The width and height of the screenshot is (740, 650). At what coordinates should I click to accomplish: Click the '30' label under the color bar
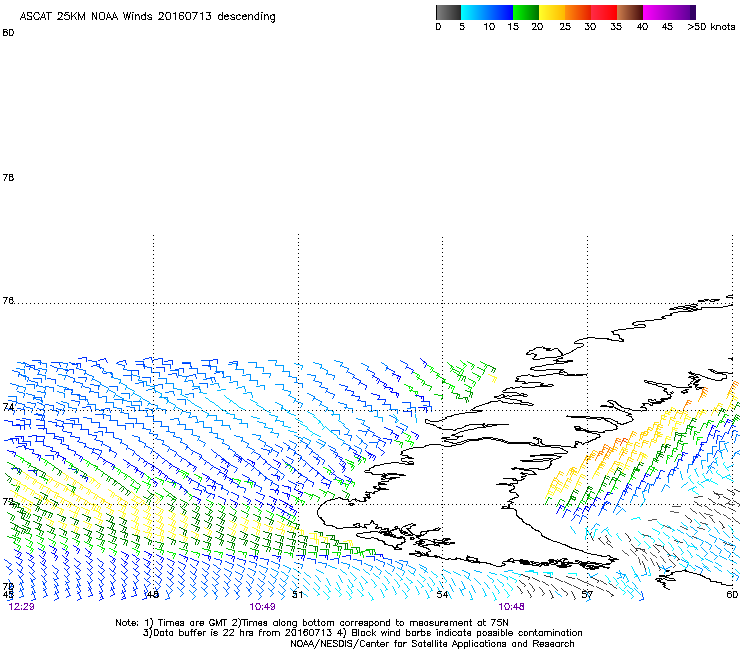590,27
